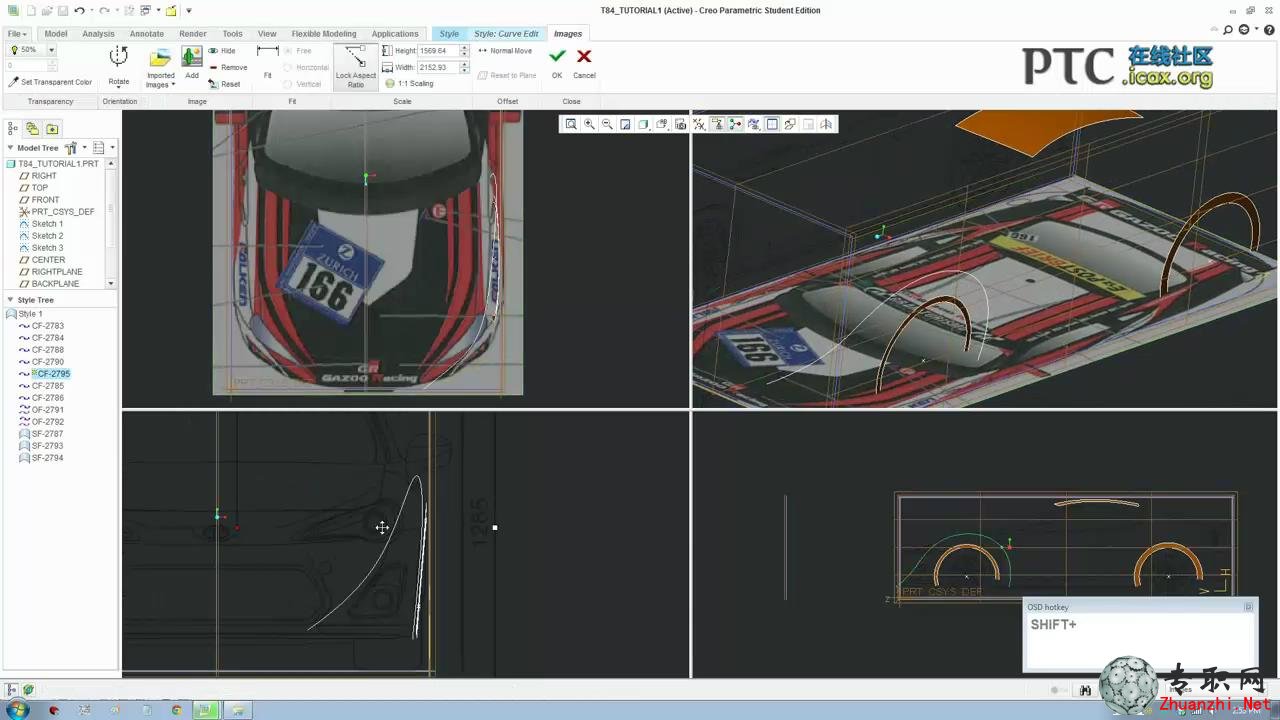Click Chrome icon in the taskbar
This screenshot has width=1280, height=720.
pyautogui.click(x=177, y=710)
